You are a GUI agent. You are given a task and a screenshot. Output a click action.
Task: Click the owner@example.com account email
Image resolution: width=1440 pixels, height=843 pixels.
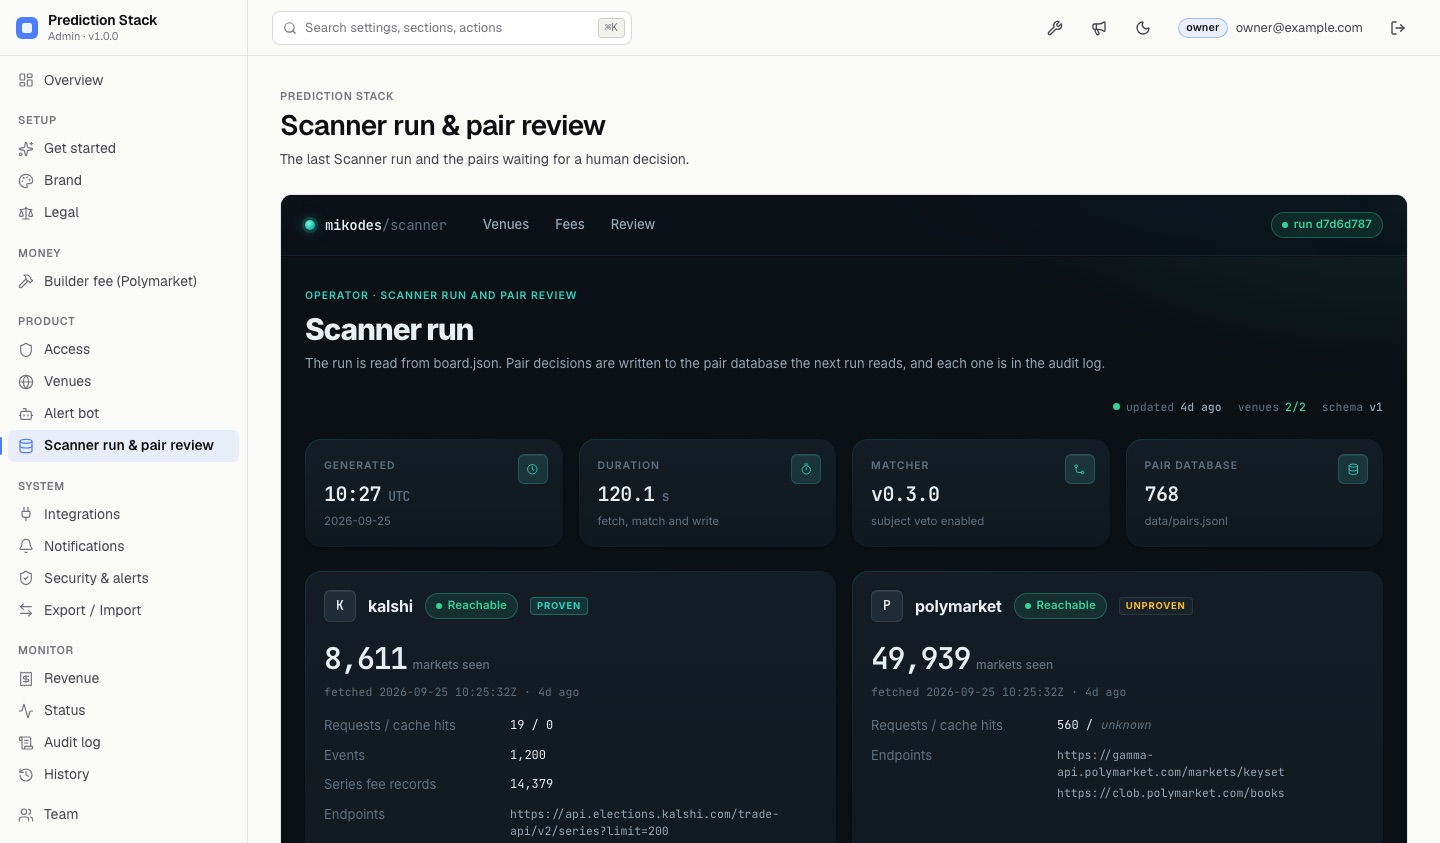[x=1299, y=28]
